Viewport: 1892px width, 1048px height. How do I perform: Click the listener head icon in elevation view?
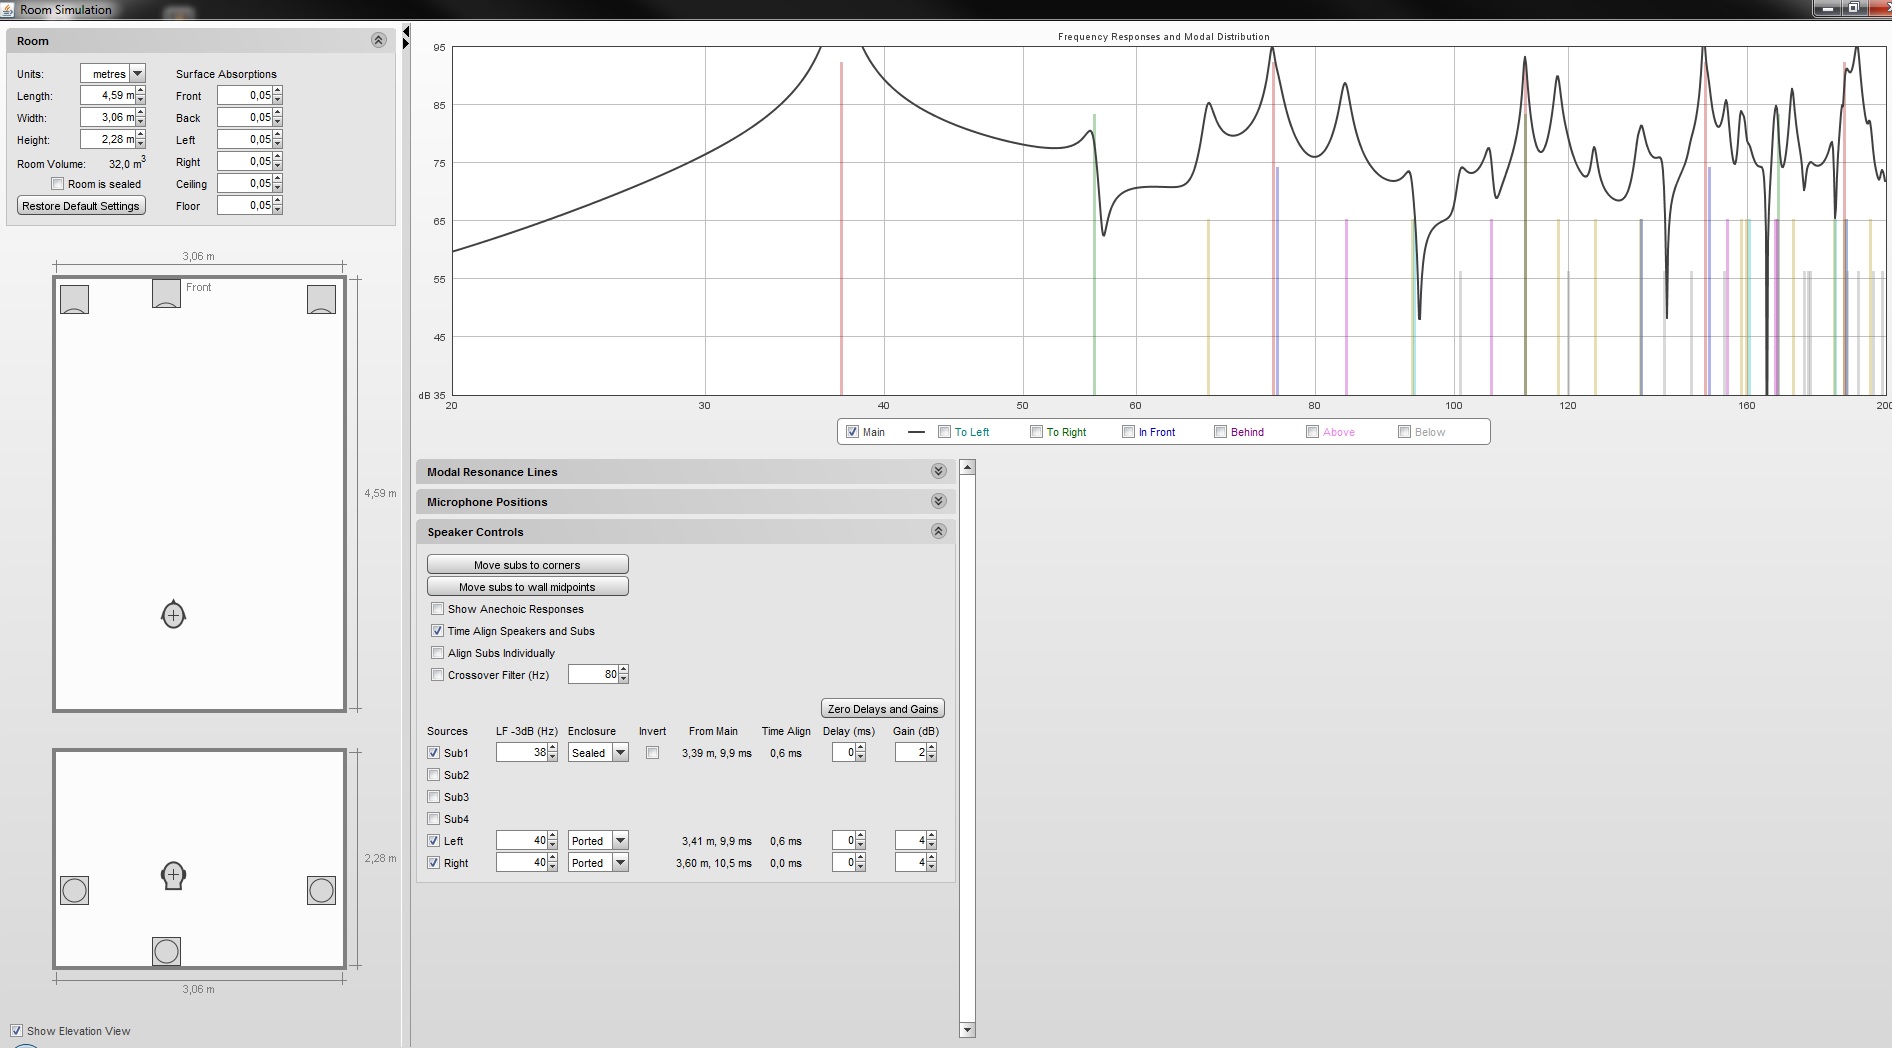(173, 876)
